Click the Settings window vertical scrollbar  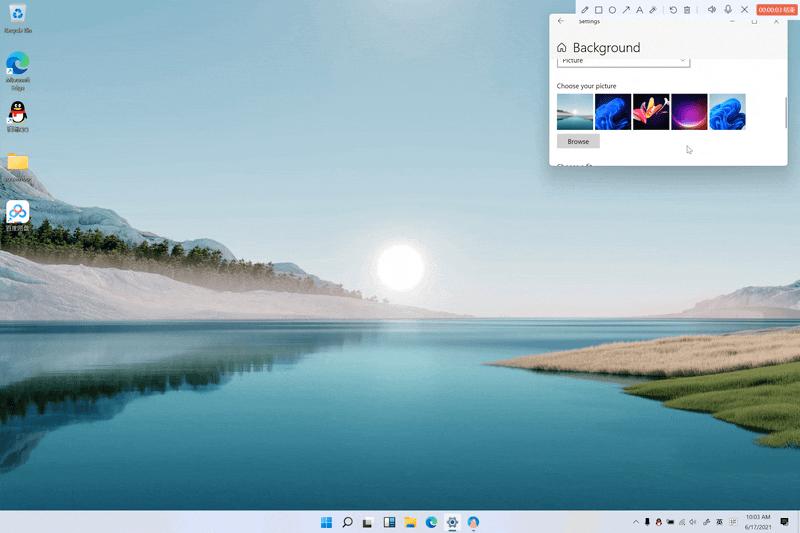click(786, 112)
